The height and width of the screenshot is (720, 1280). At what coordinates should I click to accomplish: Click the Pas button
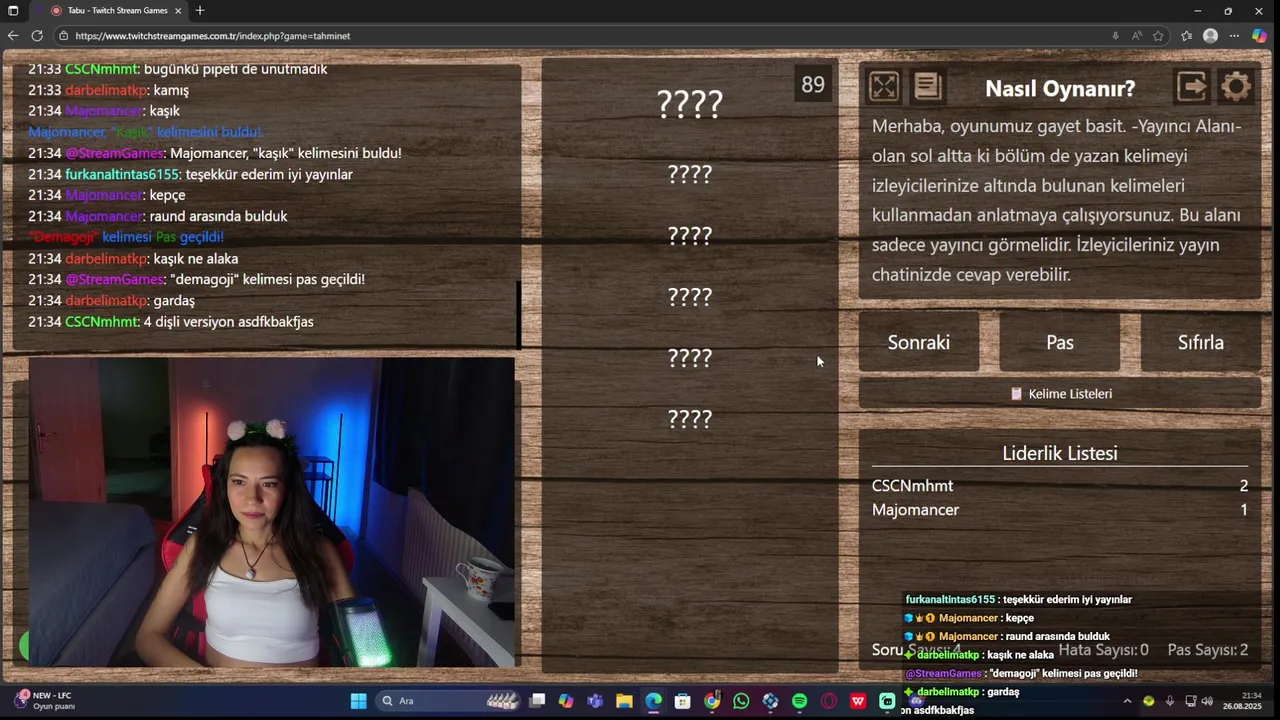[1060, 342]
